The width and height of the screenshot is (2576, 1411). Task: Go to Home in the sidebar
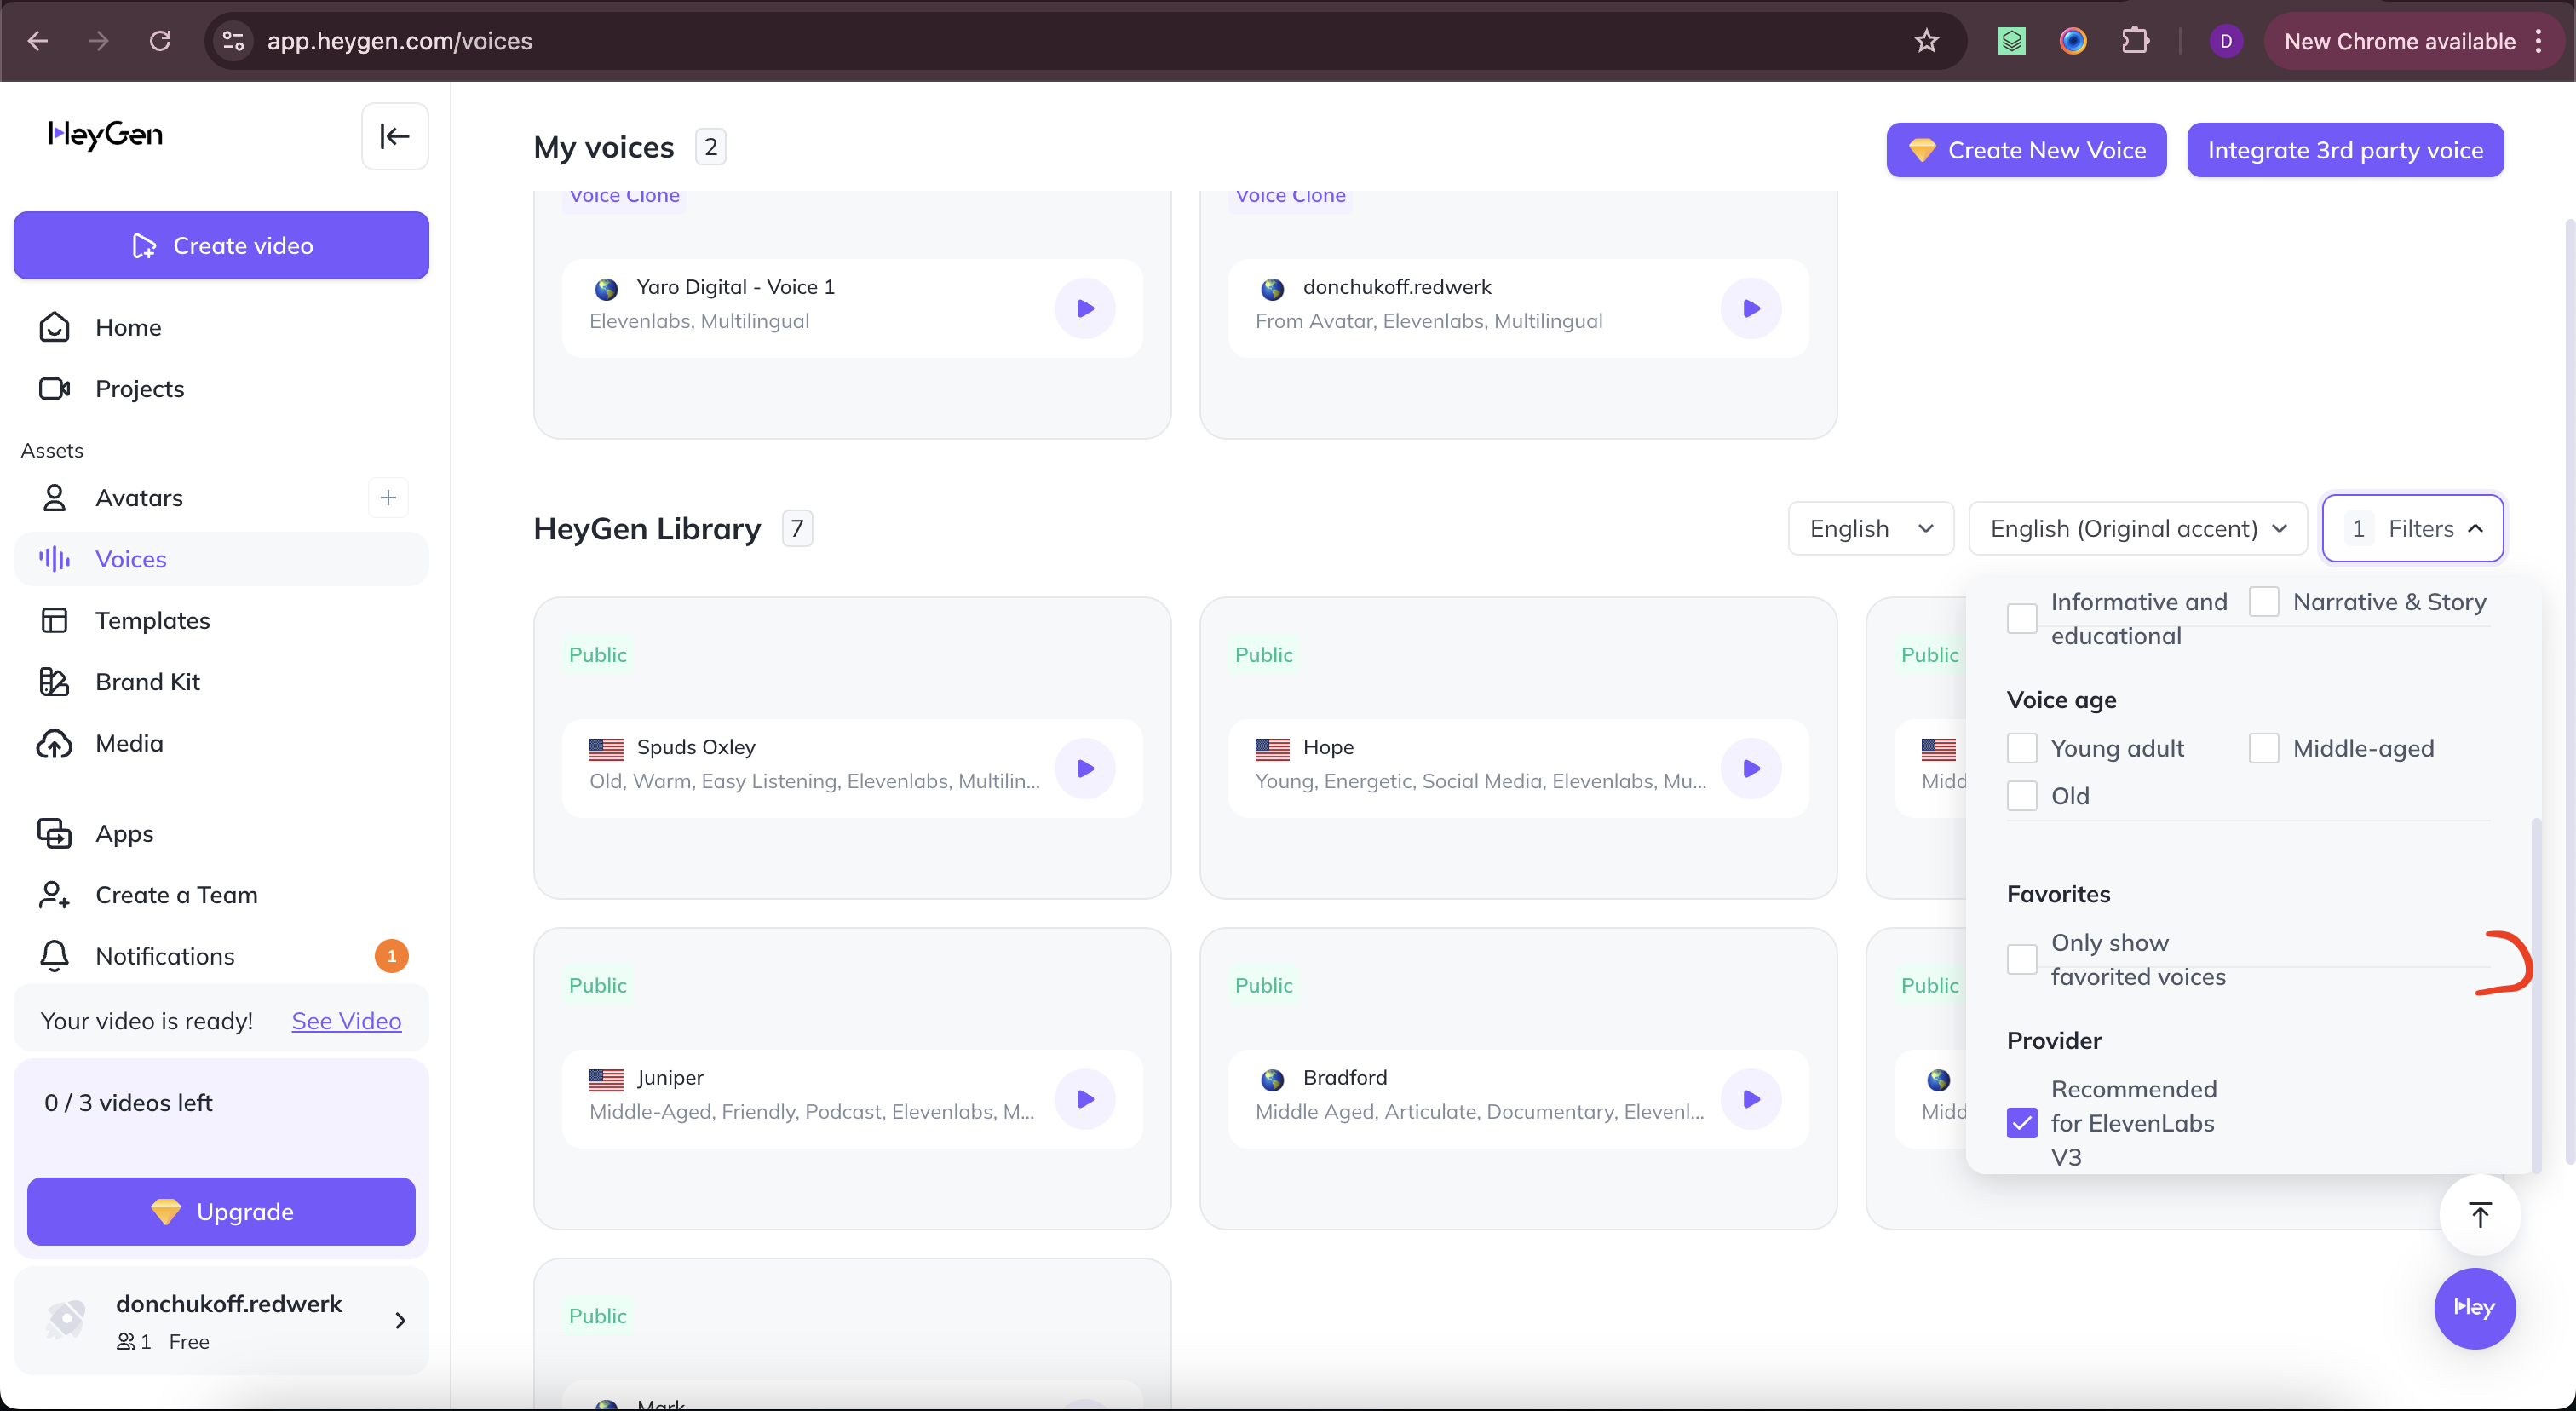221,327
